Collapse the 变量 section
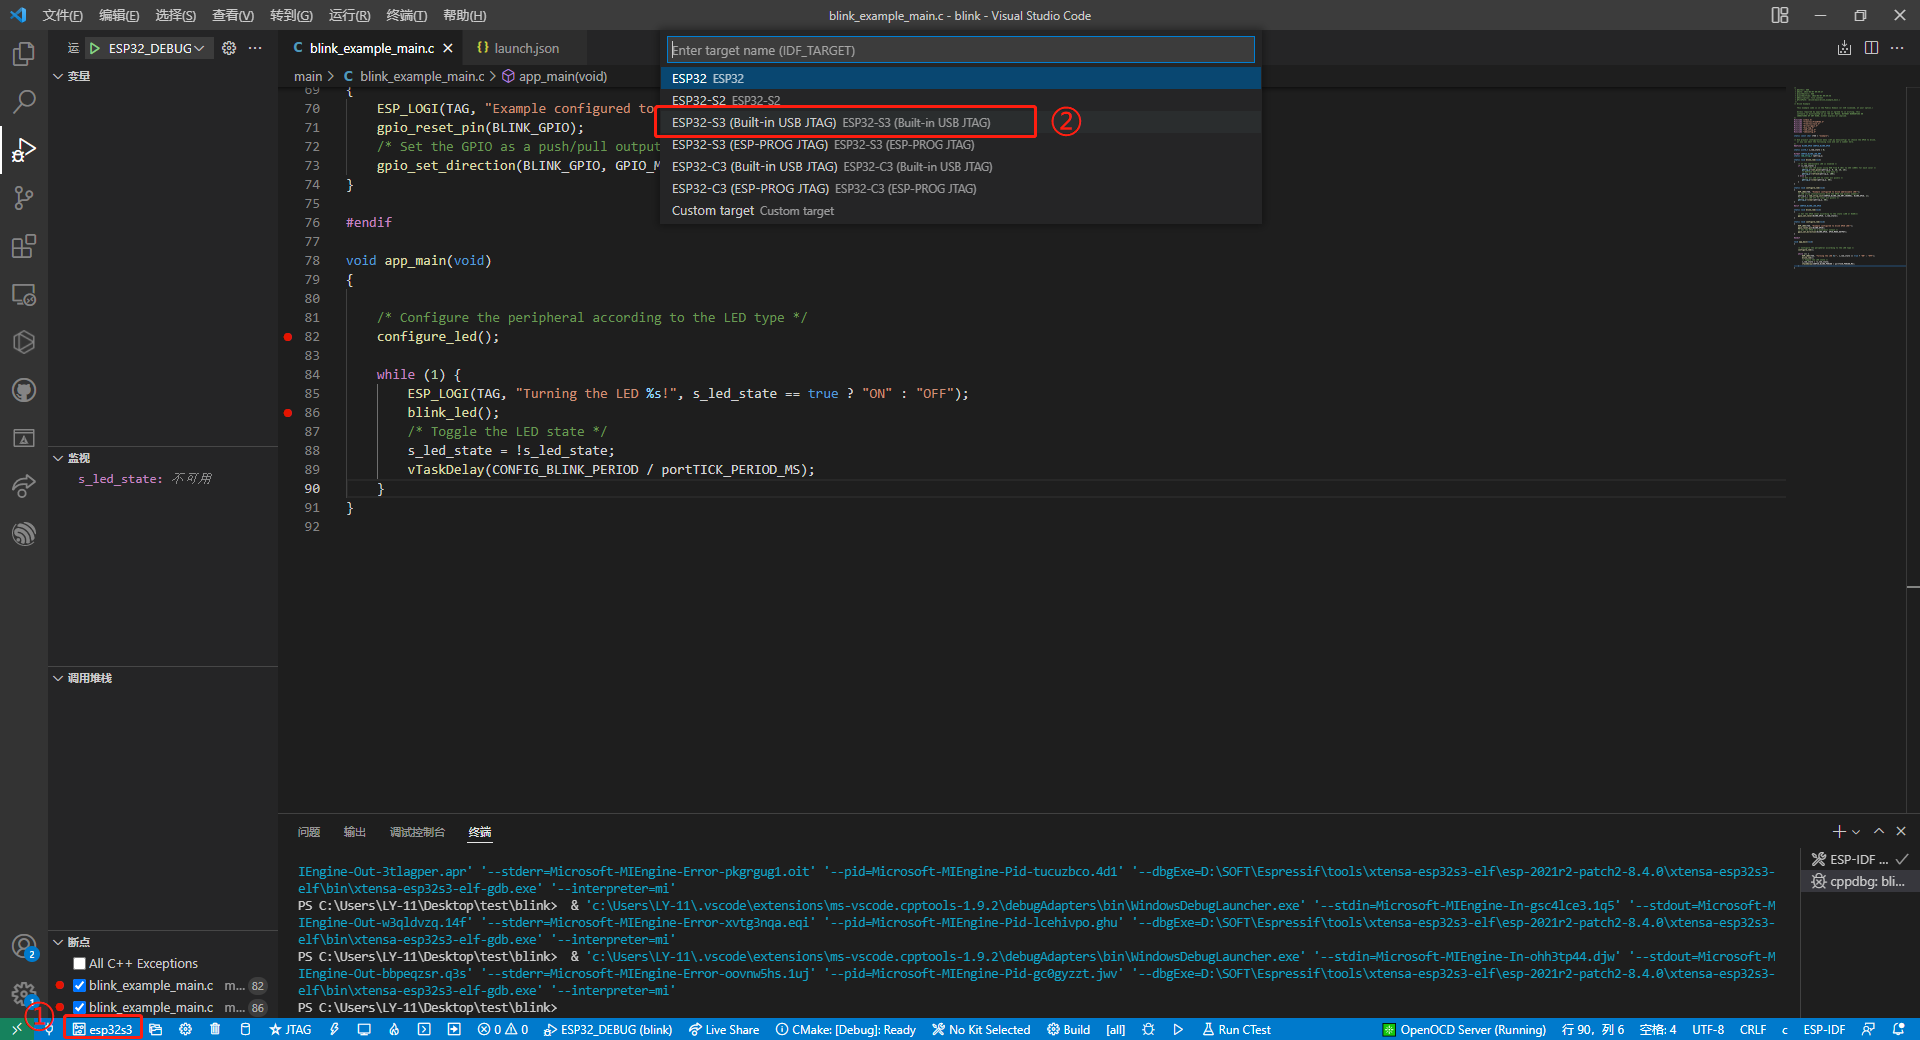Viewport: 1920px width, 1040px height. tap(58, 76)
